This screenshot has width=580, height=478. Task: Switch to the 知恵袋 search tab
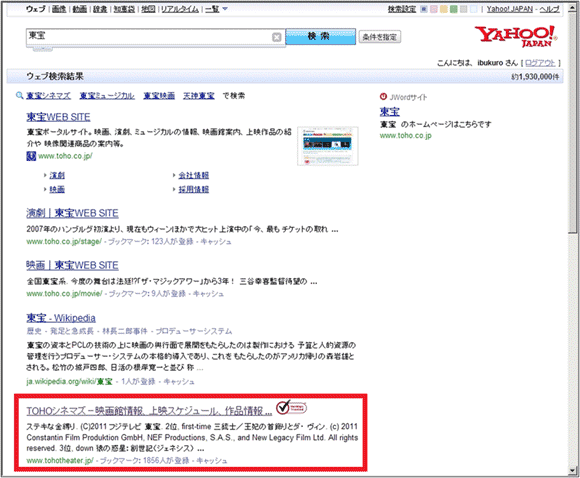coord(124,9)
